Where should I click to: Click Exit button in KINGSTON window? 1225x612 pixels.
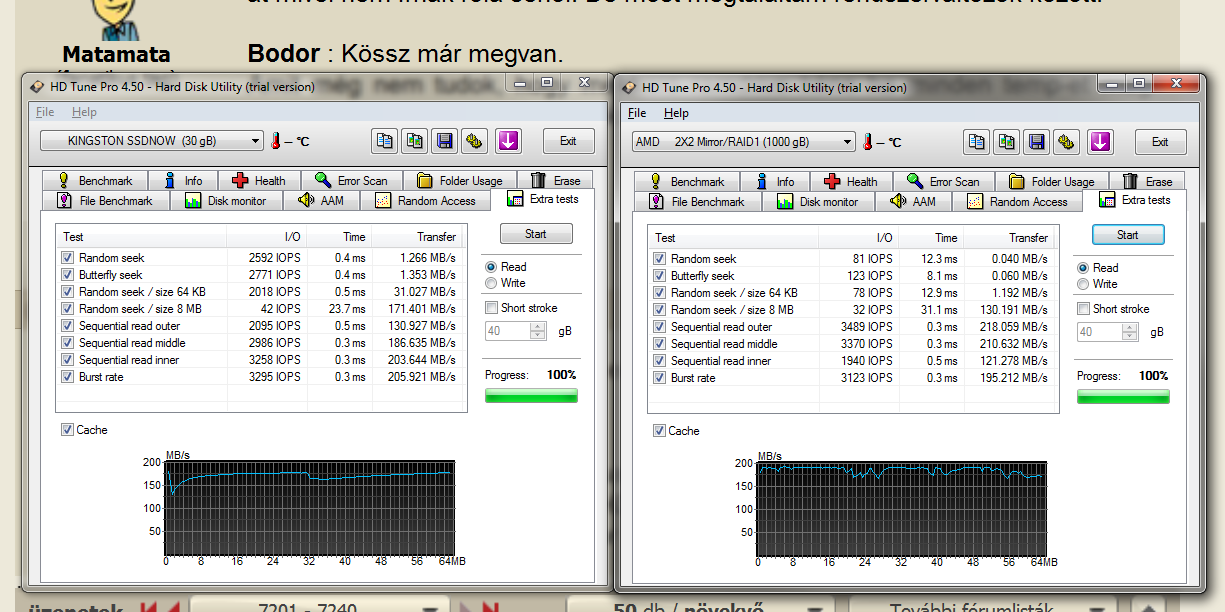coord(568,141)
